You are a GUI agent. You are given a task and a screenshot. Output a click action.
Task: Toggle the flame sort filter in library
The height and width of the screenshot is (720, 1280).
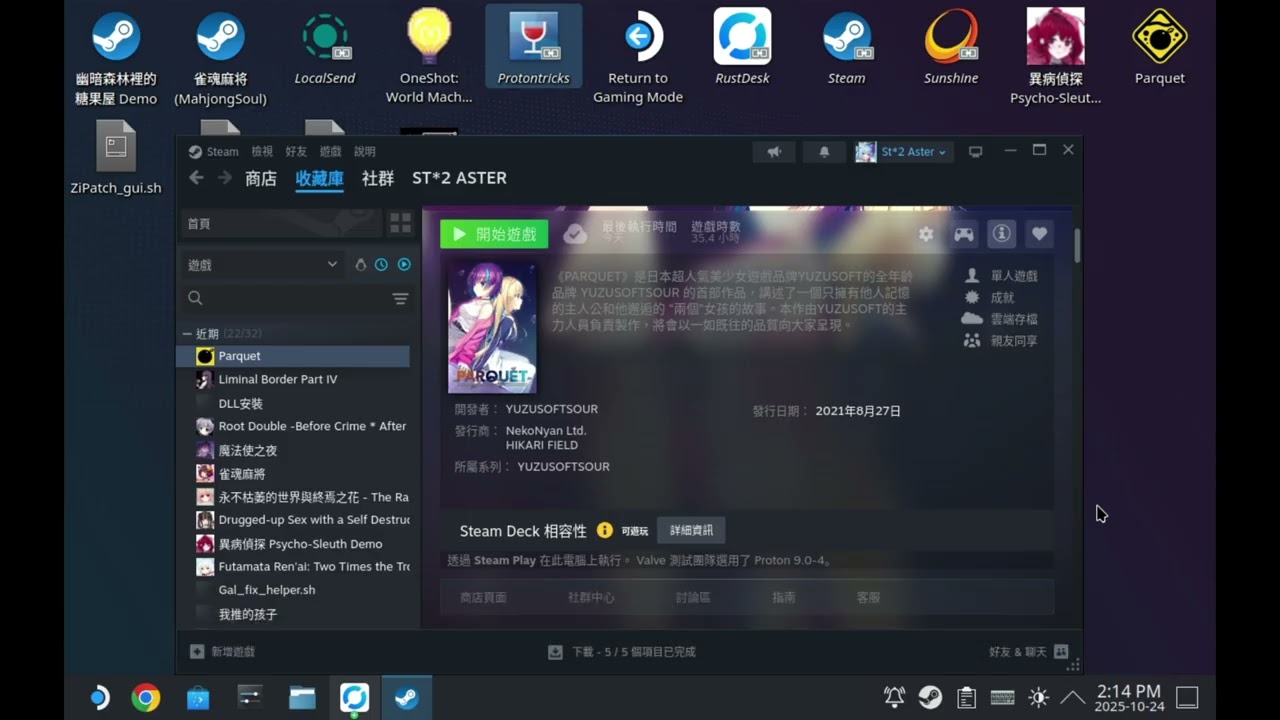tap(361, 264)
